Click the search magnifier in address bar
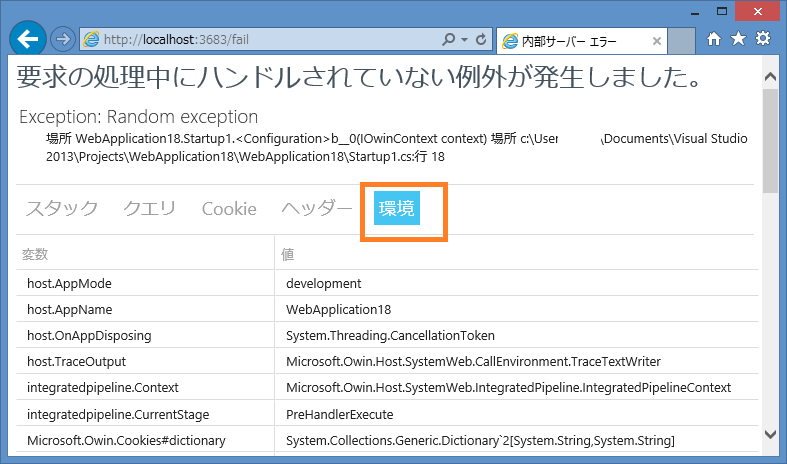This screenshot has width=787, height=464. [448, 39]
